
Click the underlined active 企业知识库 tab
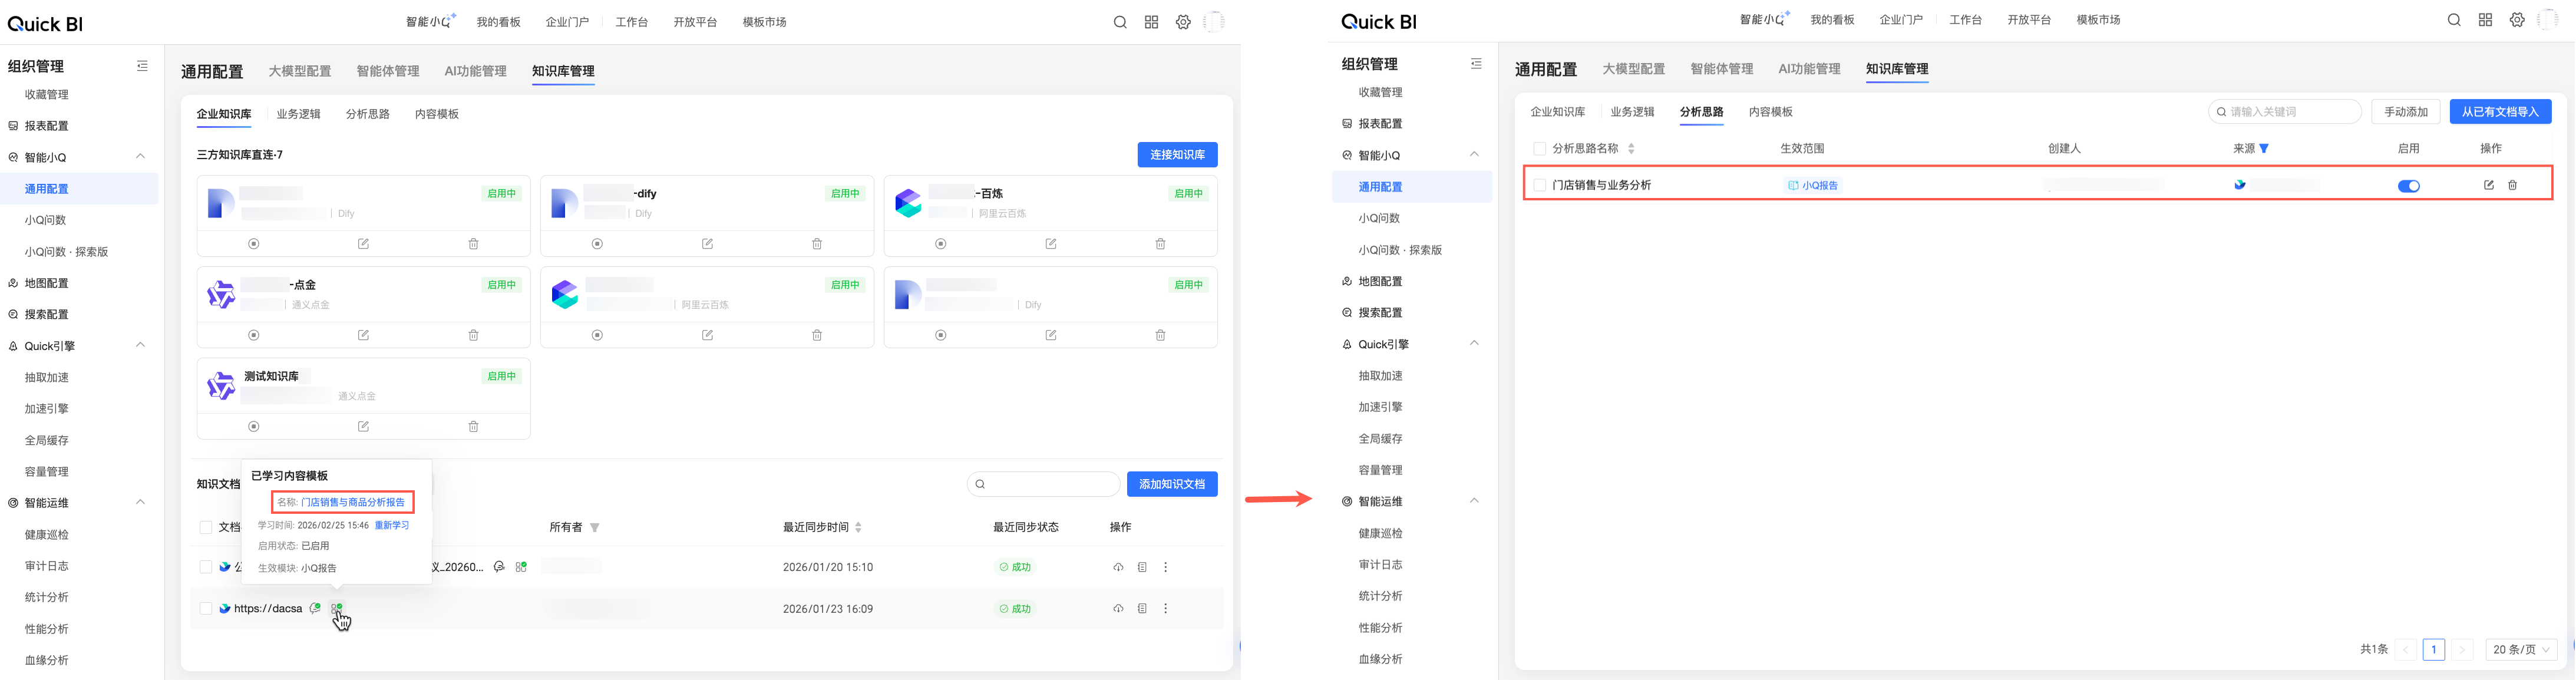[x=224, y=114]
